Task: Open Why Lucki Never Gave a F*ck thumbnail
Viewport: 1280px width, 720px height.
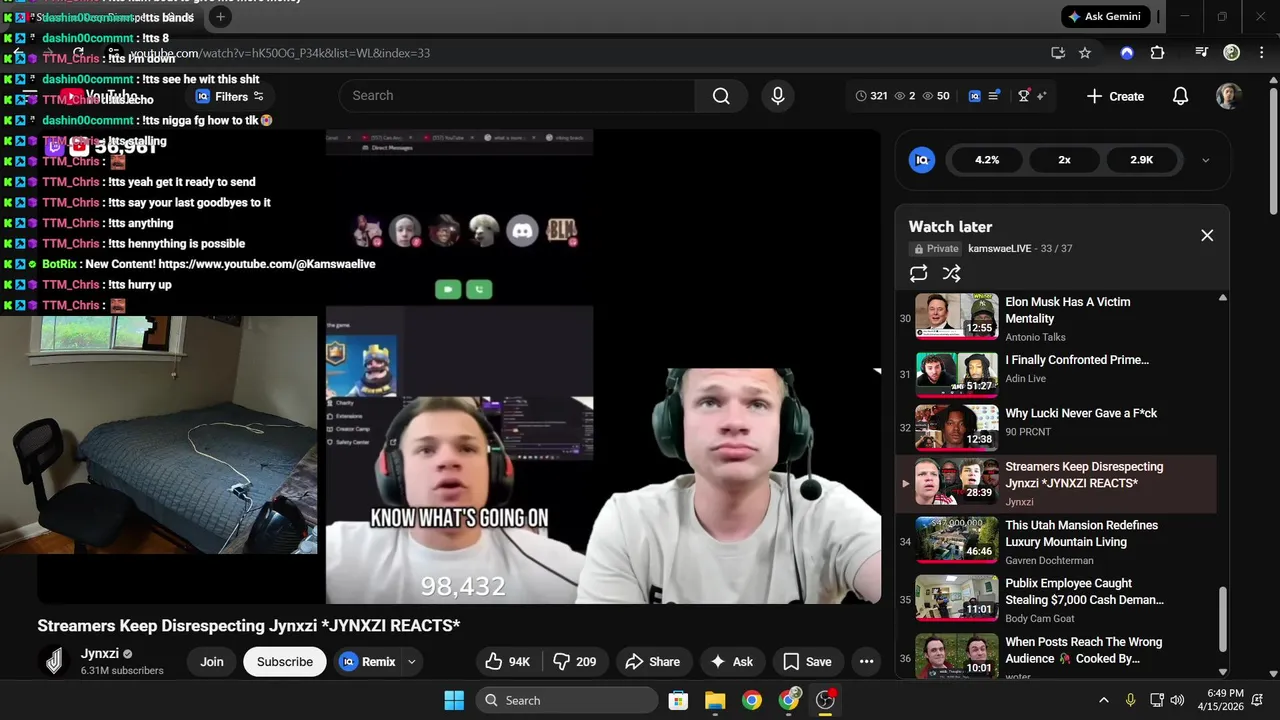Action: click(957, 428)
